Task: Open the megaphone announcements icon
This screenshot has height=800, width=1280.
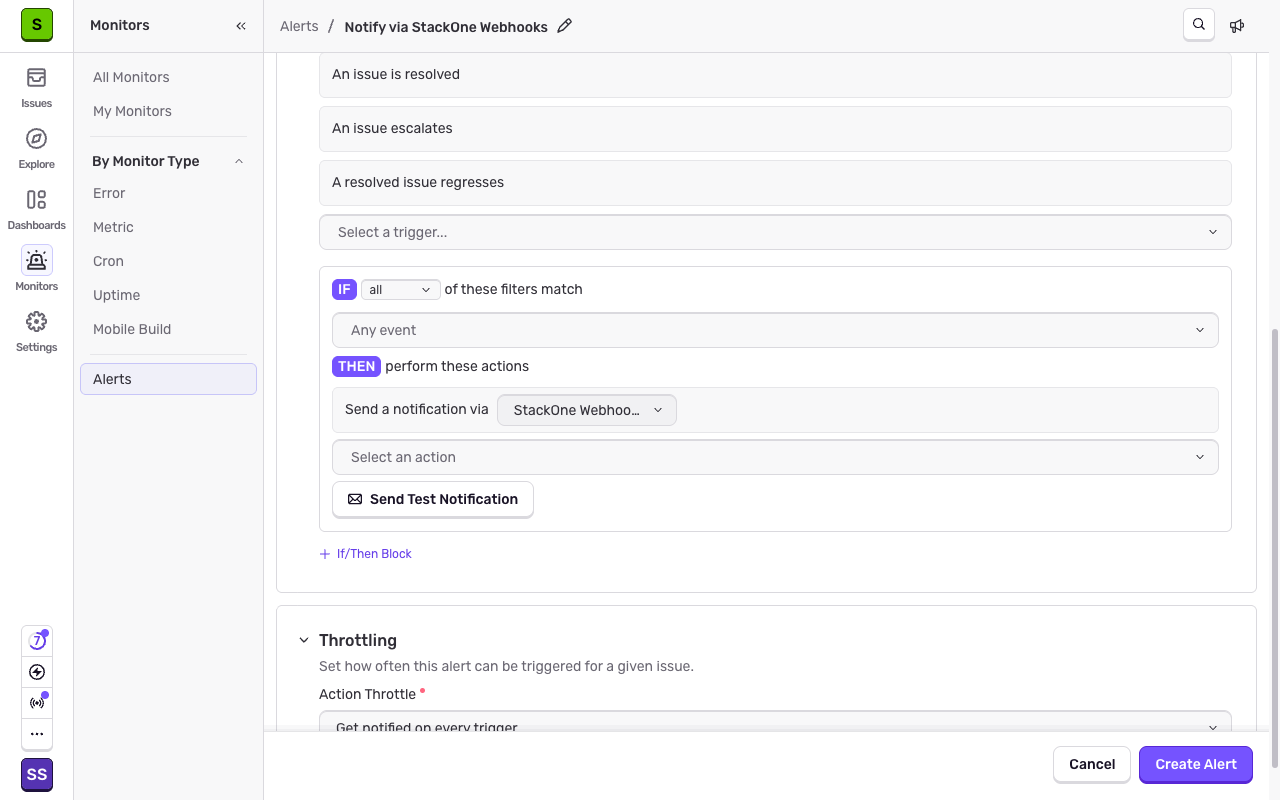Action: point(1237,26)
